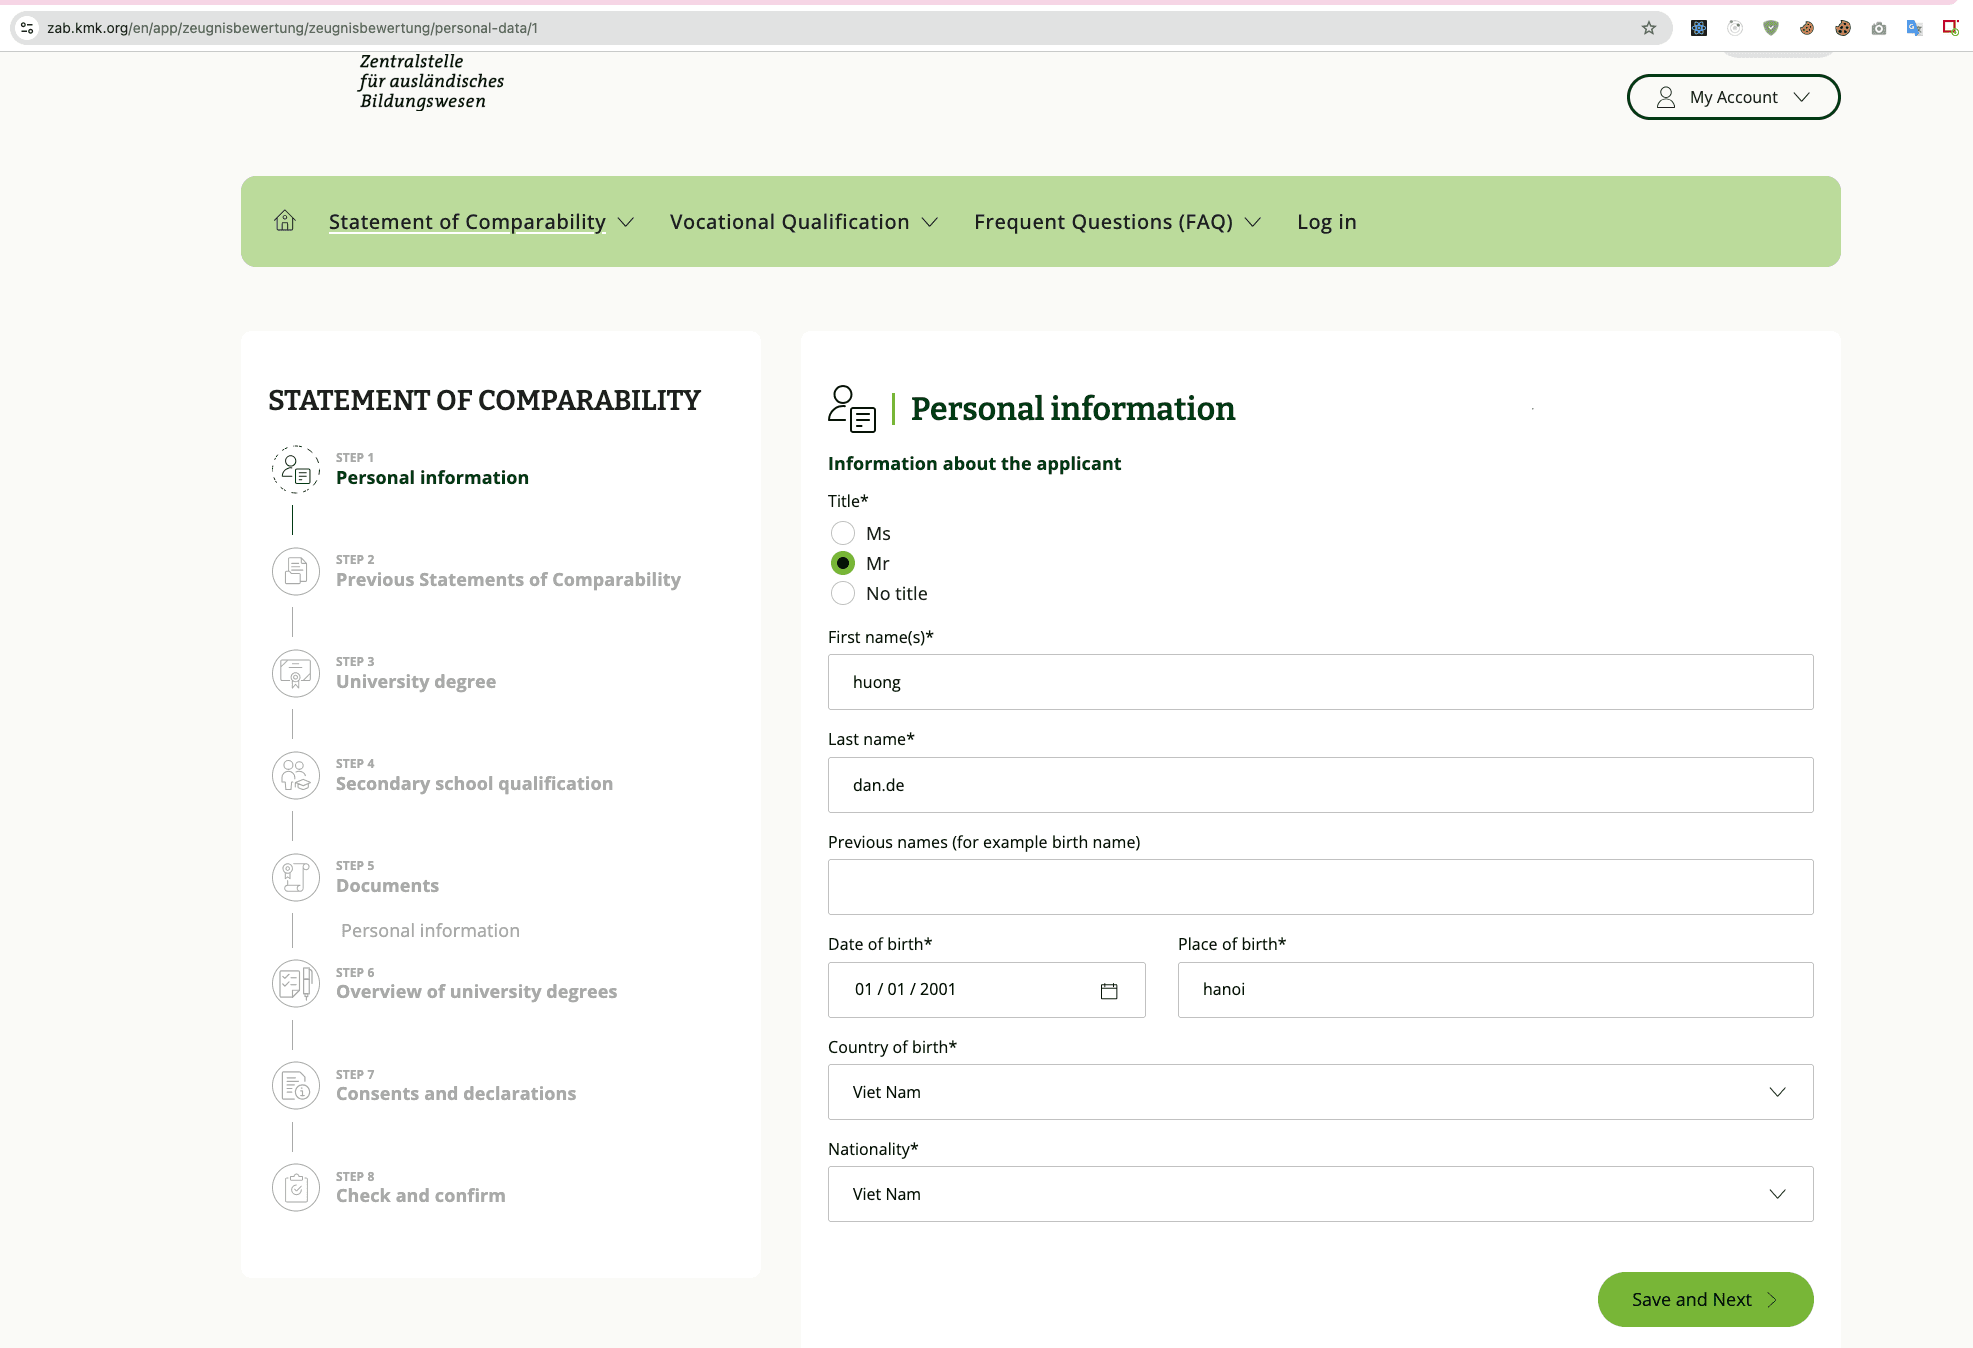
Task: Click the Save and Next button
Action: tap(1705, 1299)
